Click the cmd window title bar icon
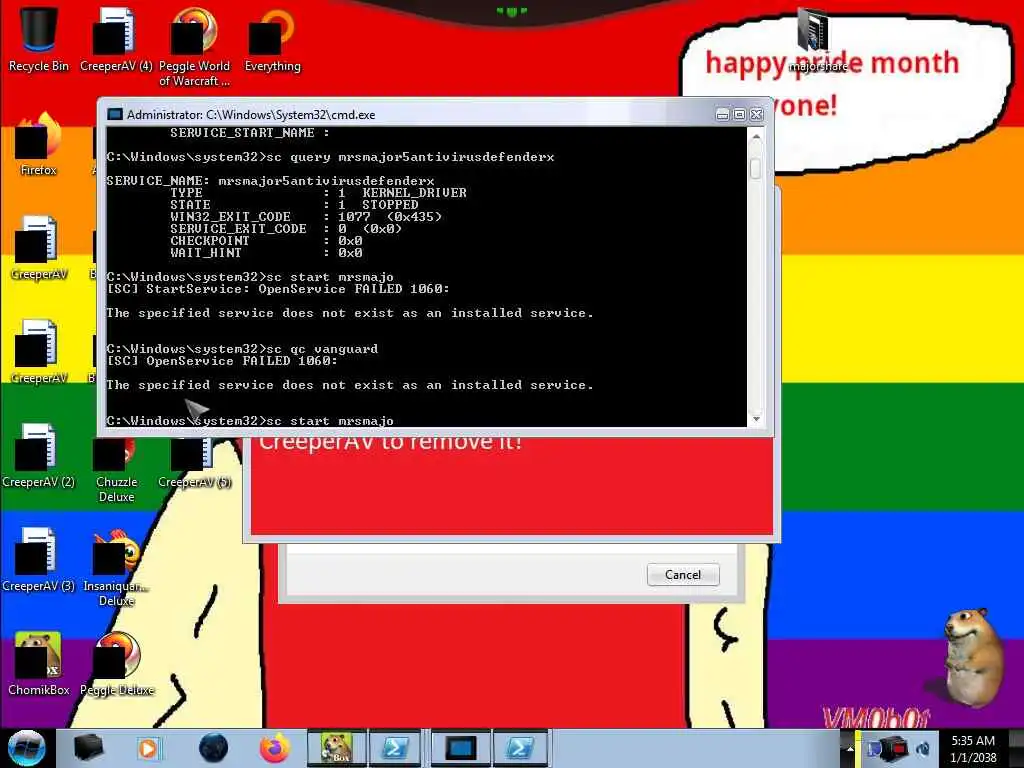The image size is (1024, 768). click(x=115, y=114)
